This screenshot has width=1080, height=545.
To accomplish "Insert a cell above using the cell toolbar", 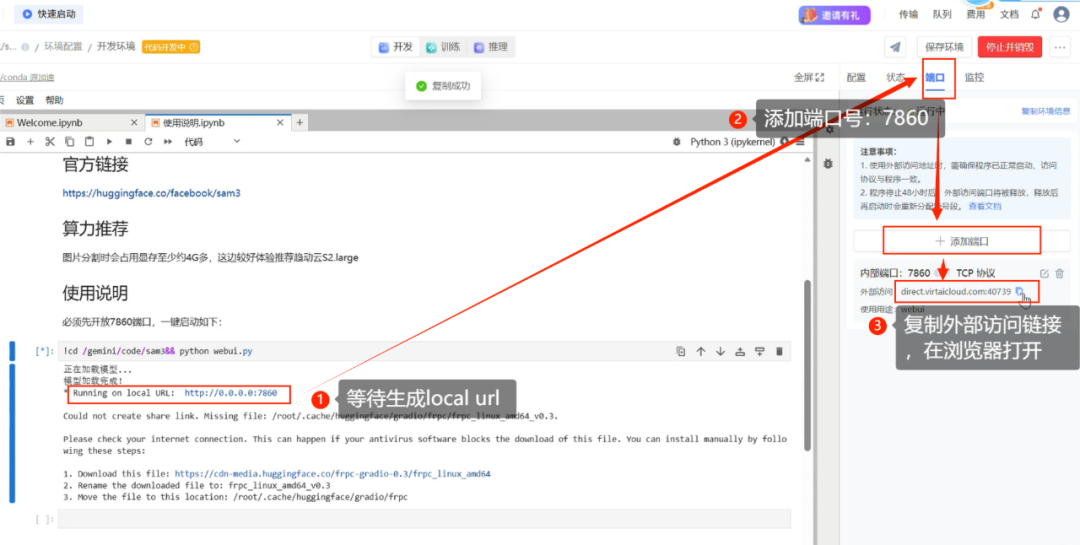I will click(740, 351).
